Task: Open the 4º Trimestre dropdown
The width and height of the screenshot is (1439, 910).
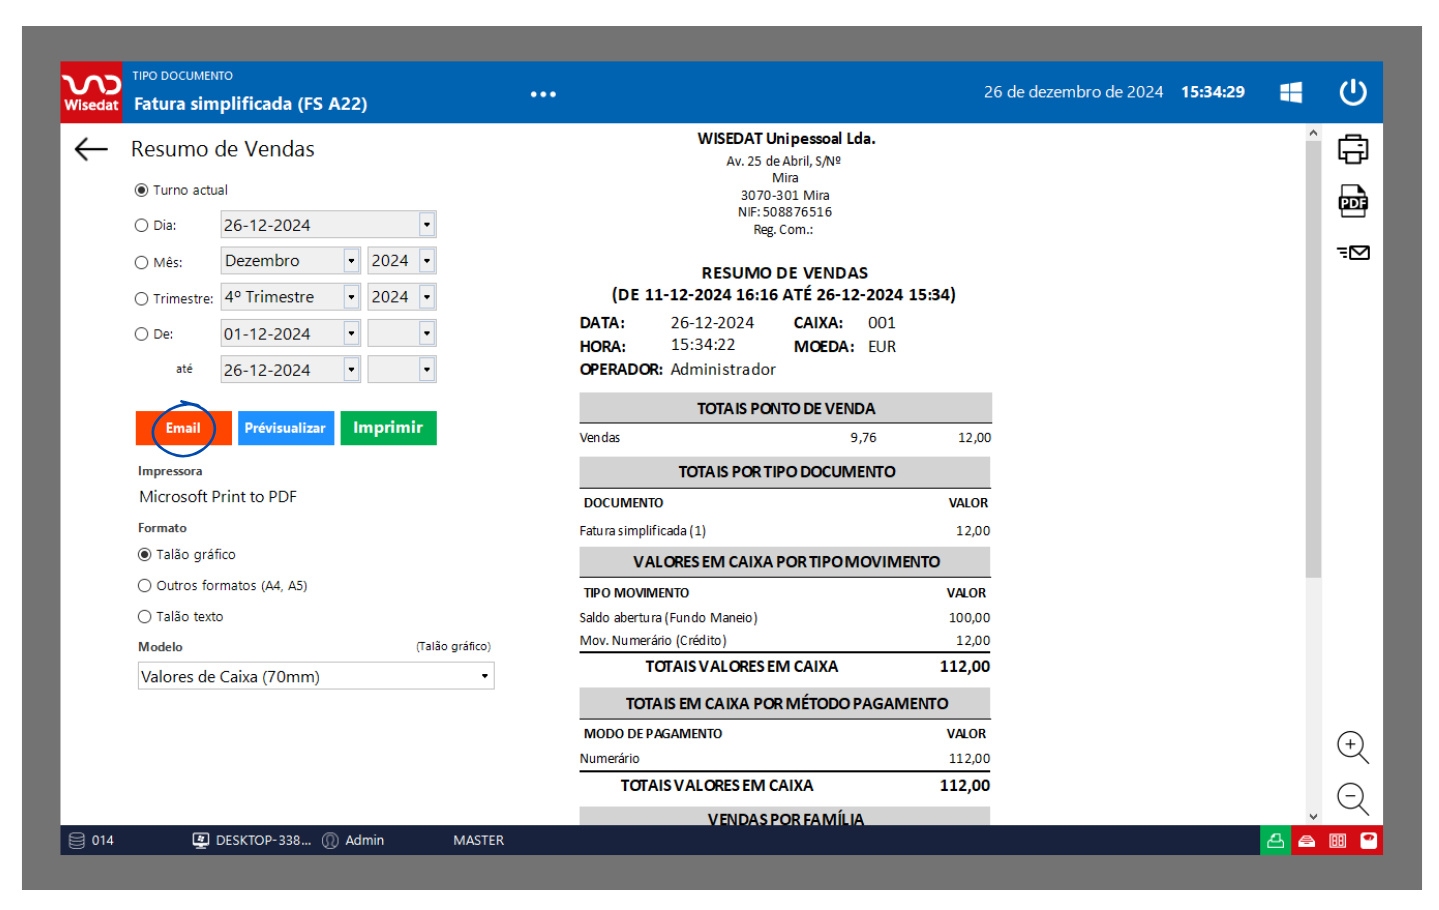Action: (351, 297)
